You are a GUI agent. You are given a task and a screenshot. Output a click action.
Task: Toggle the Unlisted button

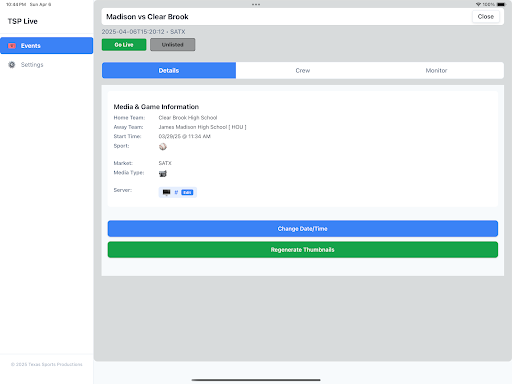pyautogui.click(x=173, y=45)
